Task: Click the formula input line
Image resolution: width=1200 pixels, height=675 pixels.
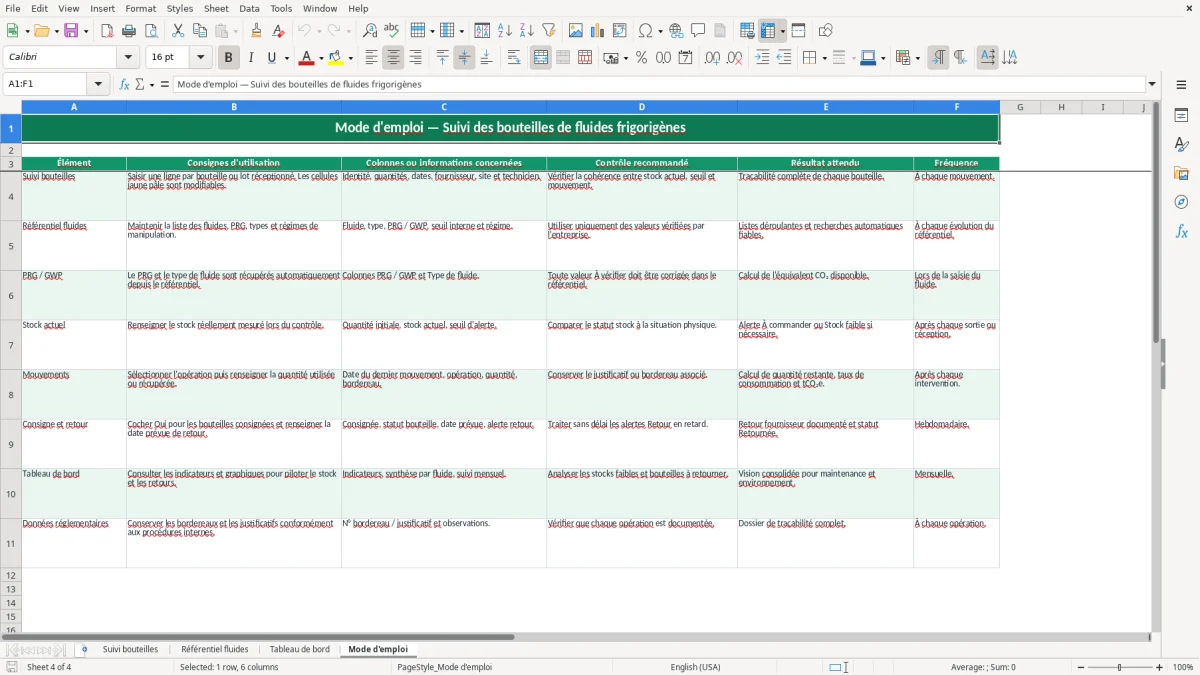Action: point(660,84)
